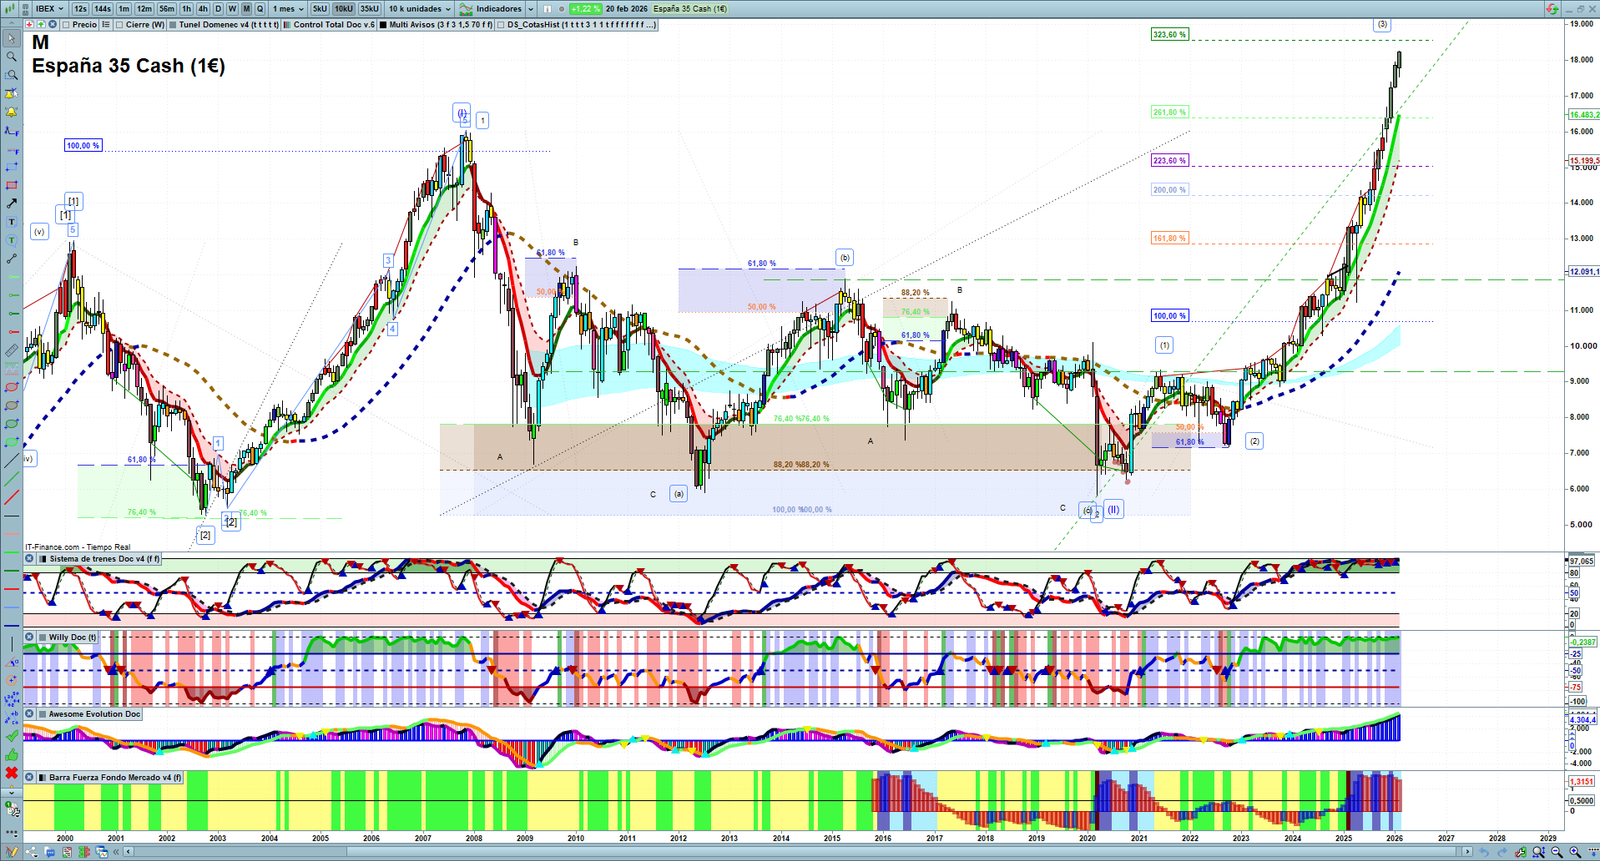This screenshot has height=861, width=1600.
Task: Click the +1,22 % change indicator
Action: 586,9
